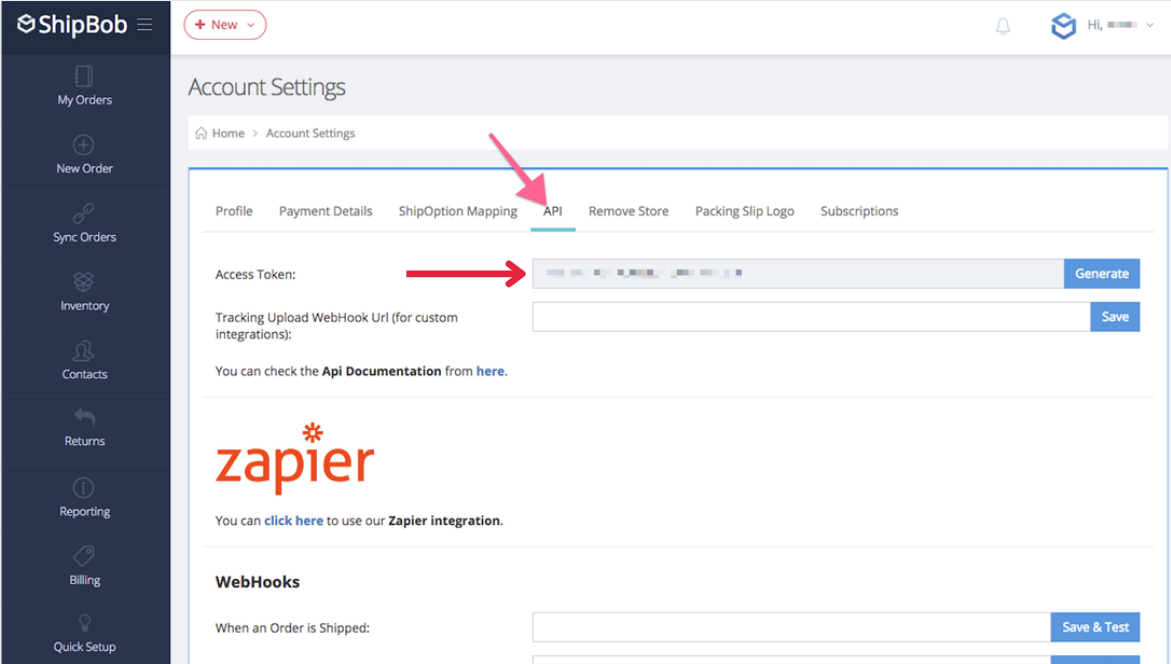1171x664 pixels.
Task: Toggle the hamburger sidebar menu
Action: 145,25
